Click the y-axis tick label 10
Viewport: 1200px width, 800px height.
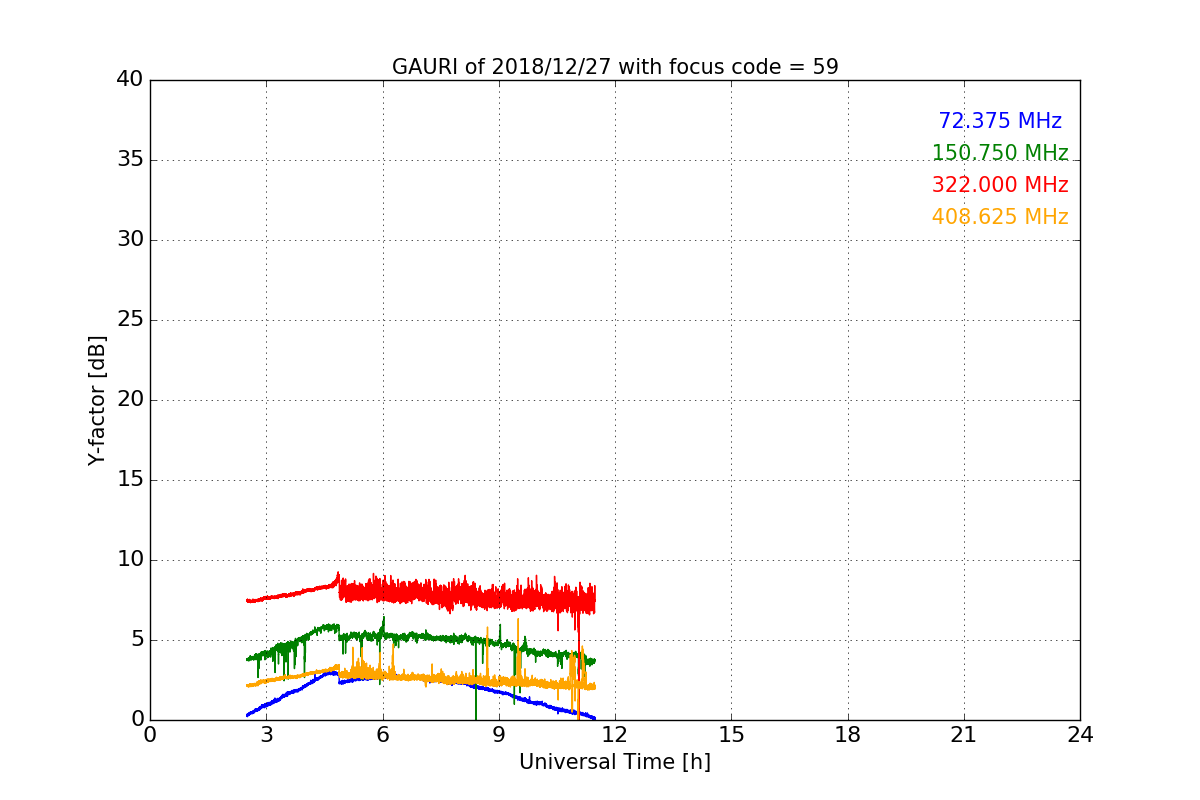(x=130, y=560)
